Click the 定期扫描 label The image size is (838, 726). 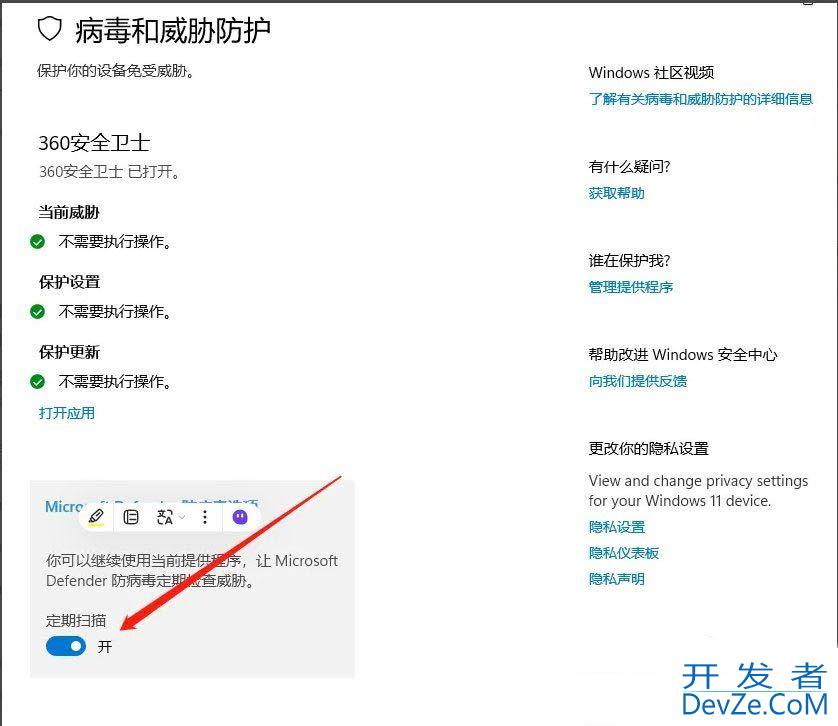coord(76,621)
